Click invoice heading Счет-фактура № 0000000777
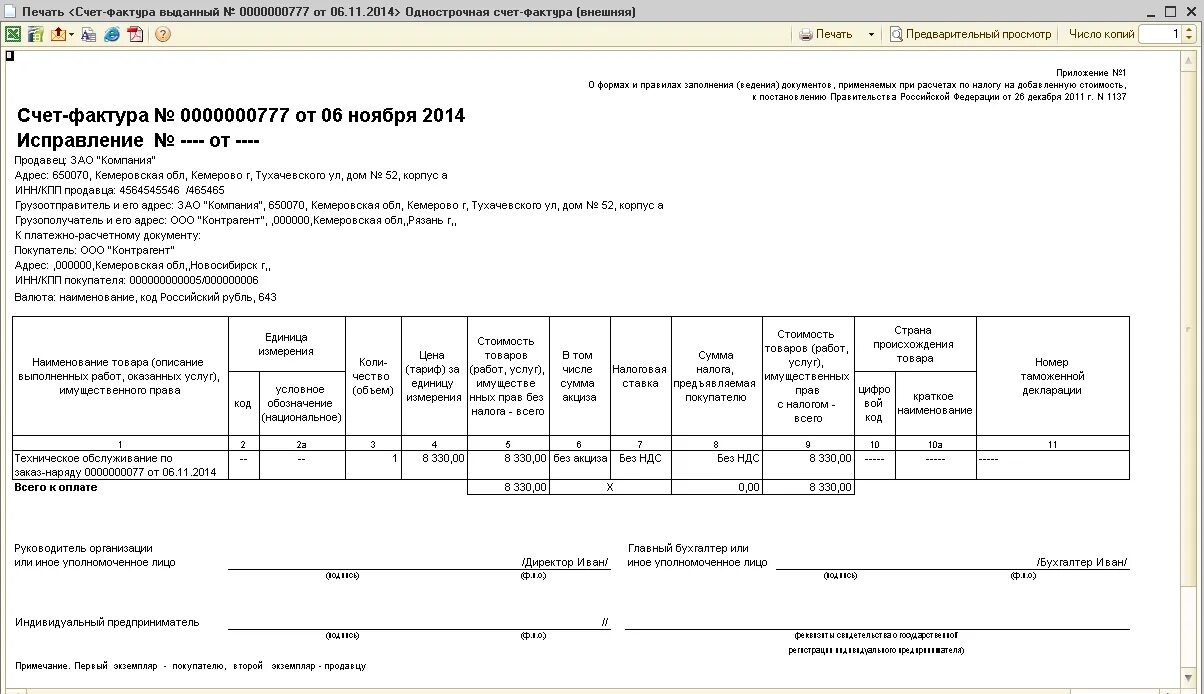The image size is (1204, 694). (x=241, y=115)
